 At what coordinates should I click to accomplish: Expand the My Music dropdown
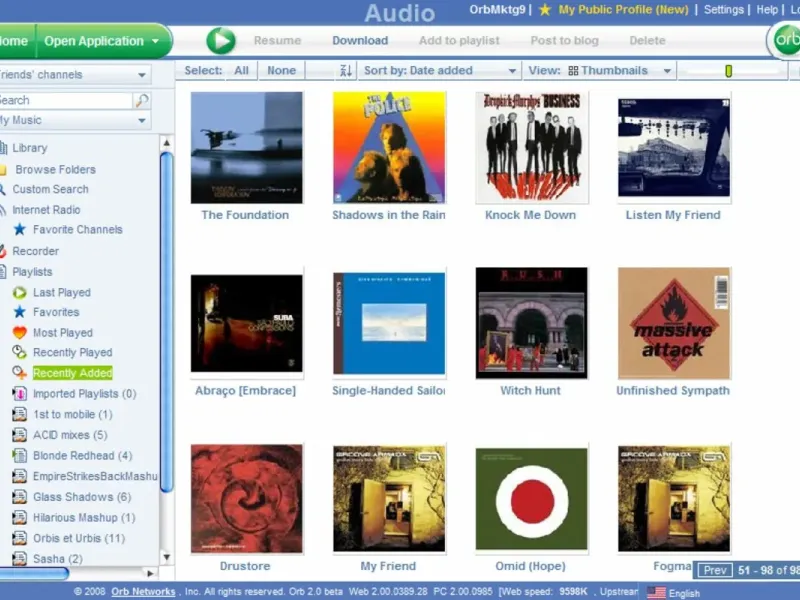point(74,120)
